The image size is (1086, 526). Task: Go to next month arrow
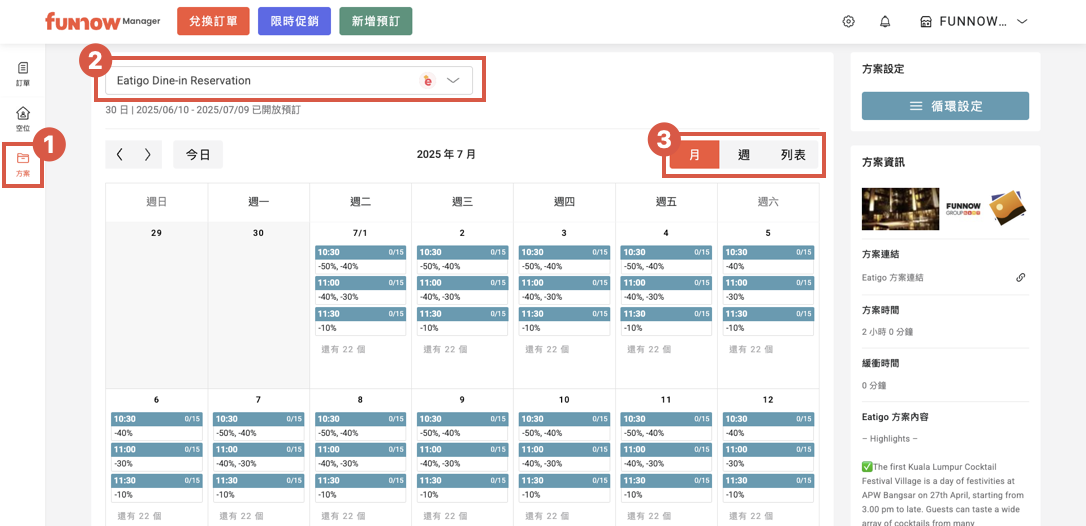pyautogui.click(x=148, y=154)
